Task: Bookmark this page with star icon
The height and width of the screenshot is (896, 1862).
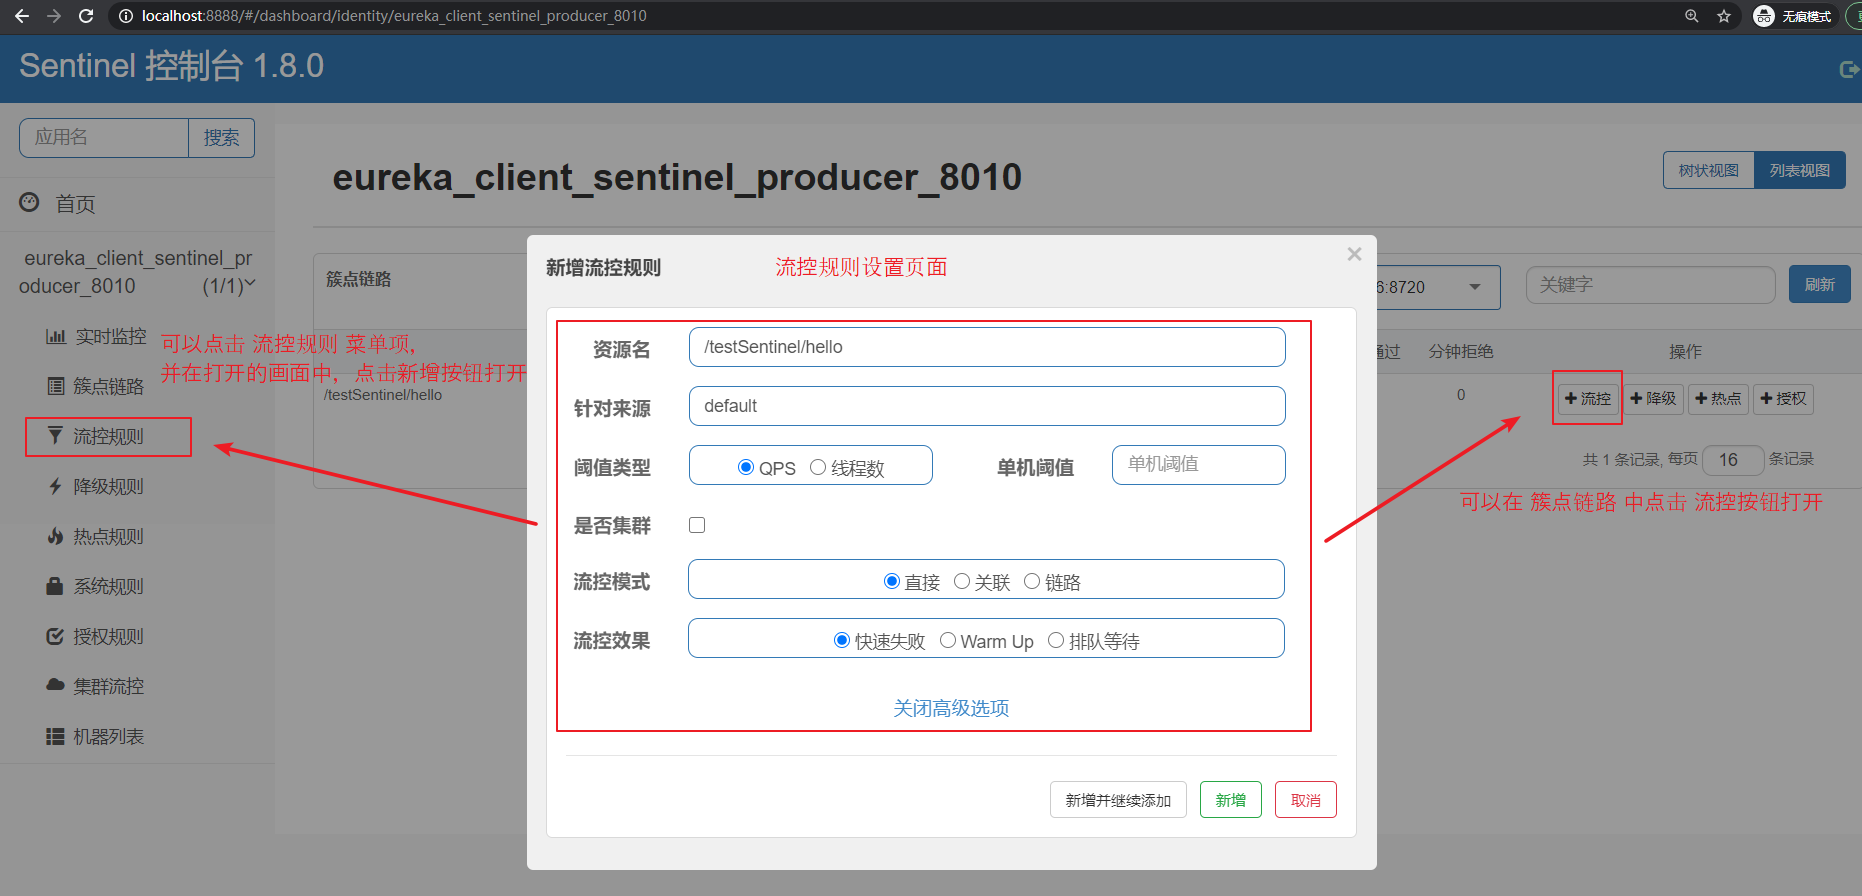Action: coord(1724,16)
